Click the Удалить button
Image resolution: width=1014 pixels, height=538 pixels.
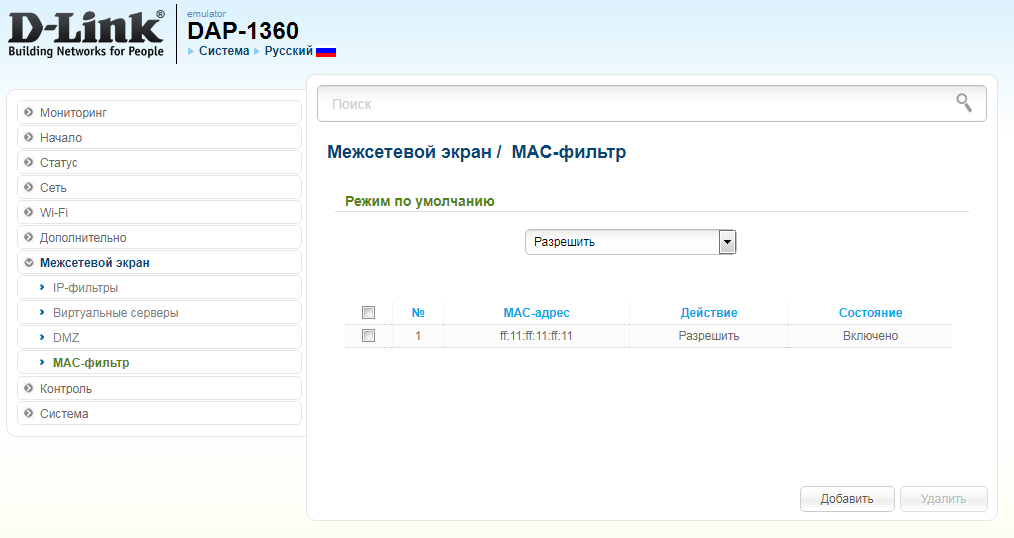(944, 499)
